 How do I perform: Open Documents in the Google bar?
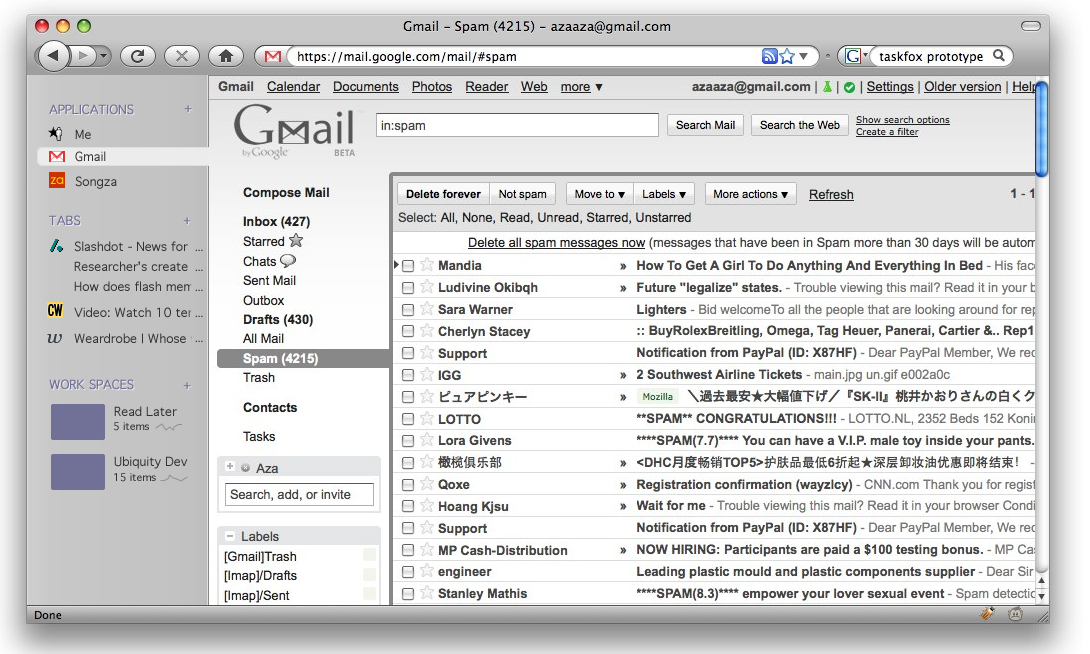[366, 87]
